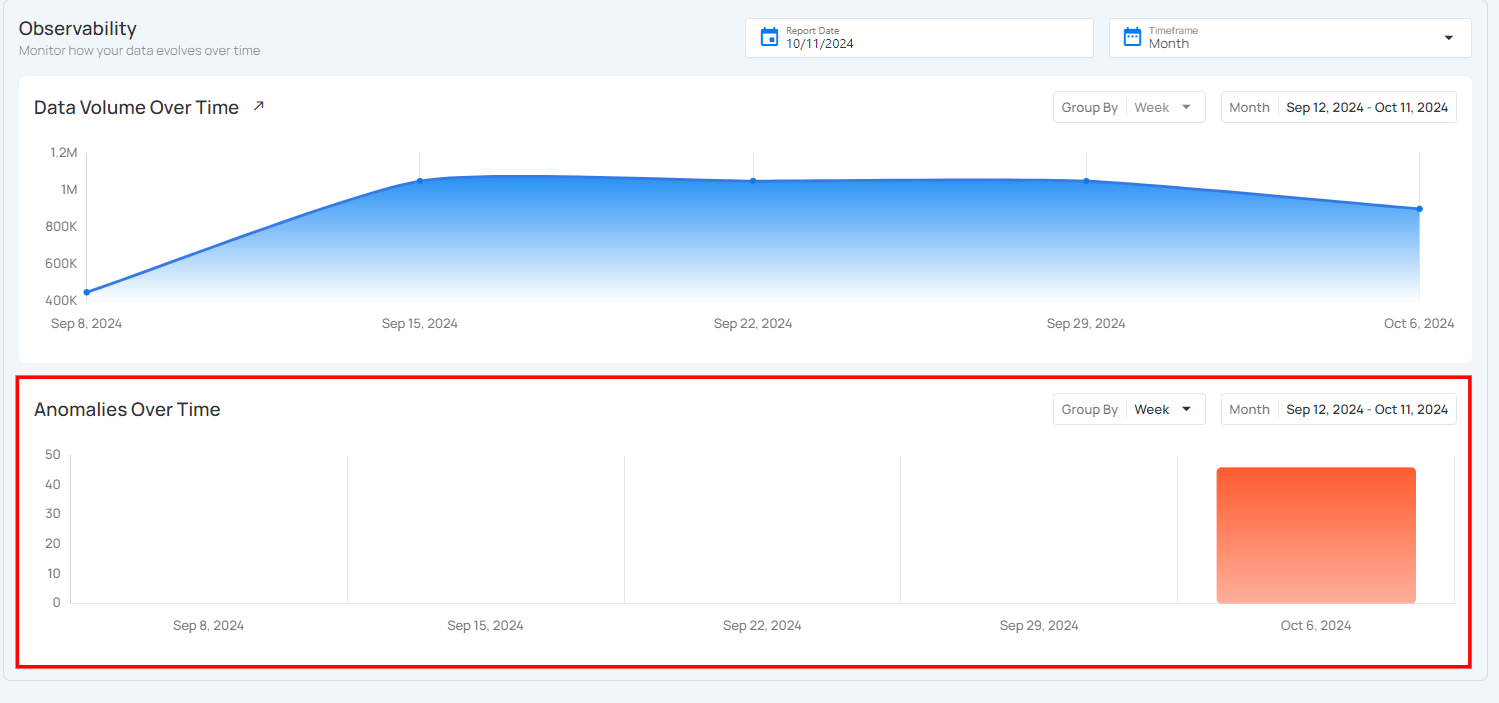Select the Sep 8 data point on line chart
The width and height of the screenshot is (1499, 703).
pos(87,292)
